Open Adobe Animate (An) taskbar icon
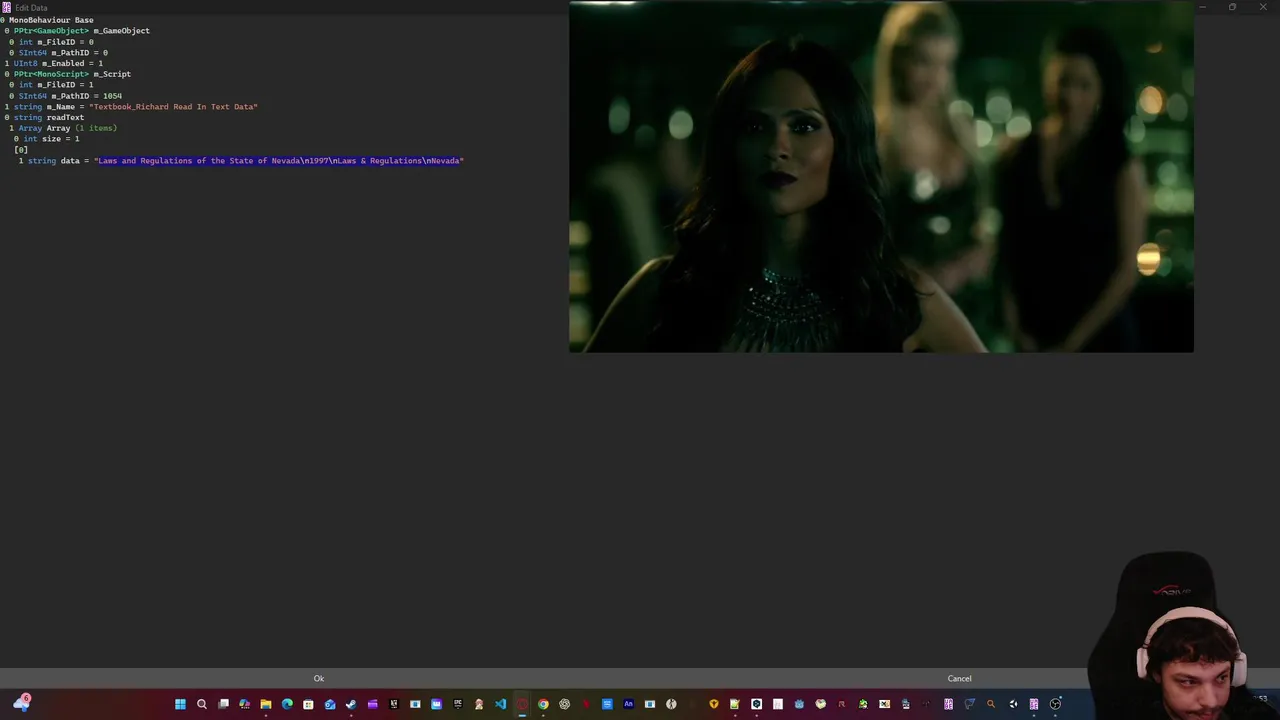The width and height of the screenshot is (1280, 720). click(x=629, y=704)
